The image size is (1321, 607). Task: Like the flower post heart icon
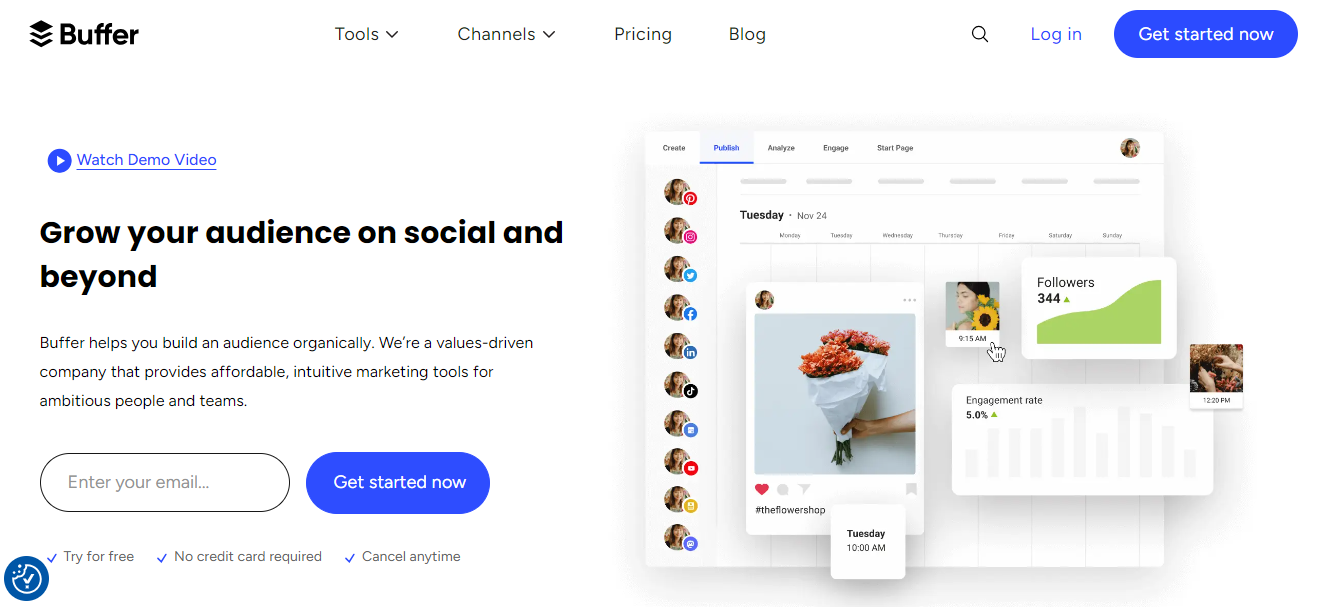(762, 489)
